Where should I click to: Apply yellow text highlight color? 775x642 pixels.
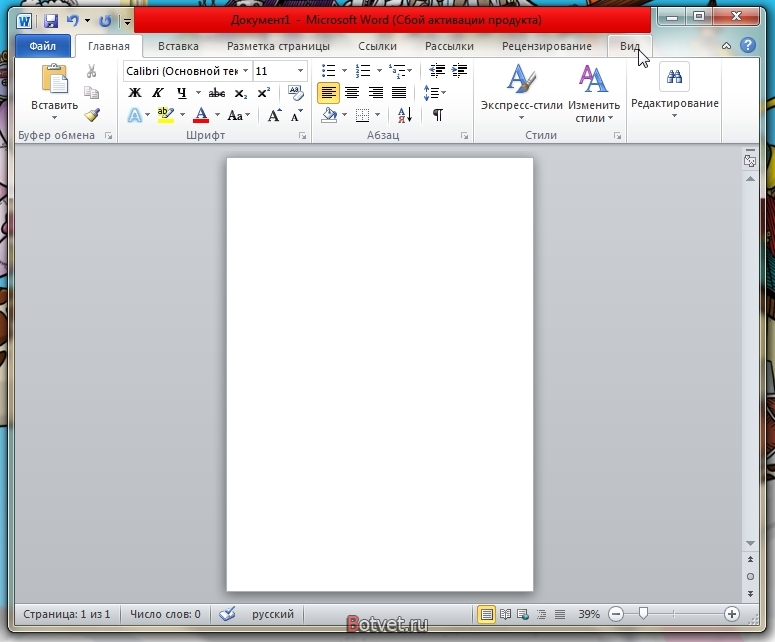click(x=166, y=115)
